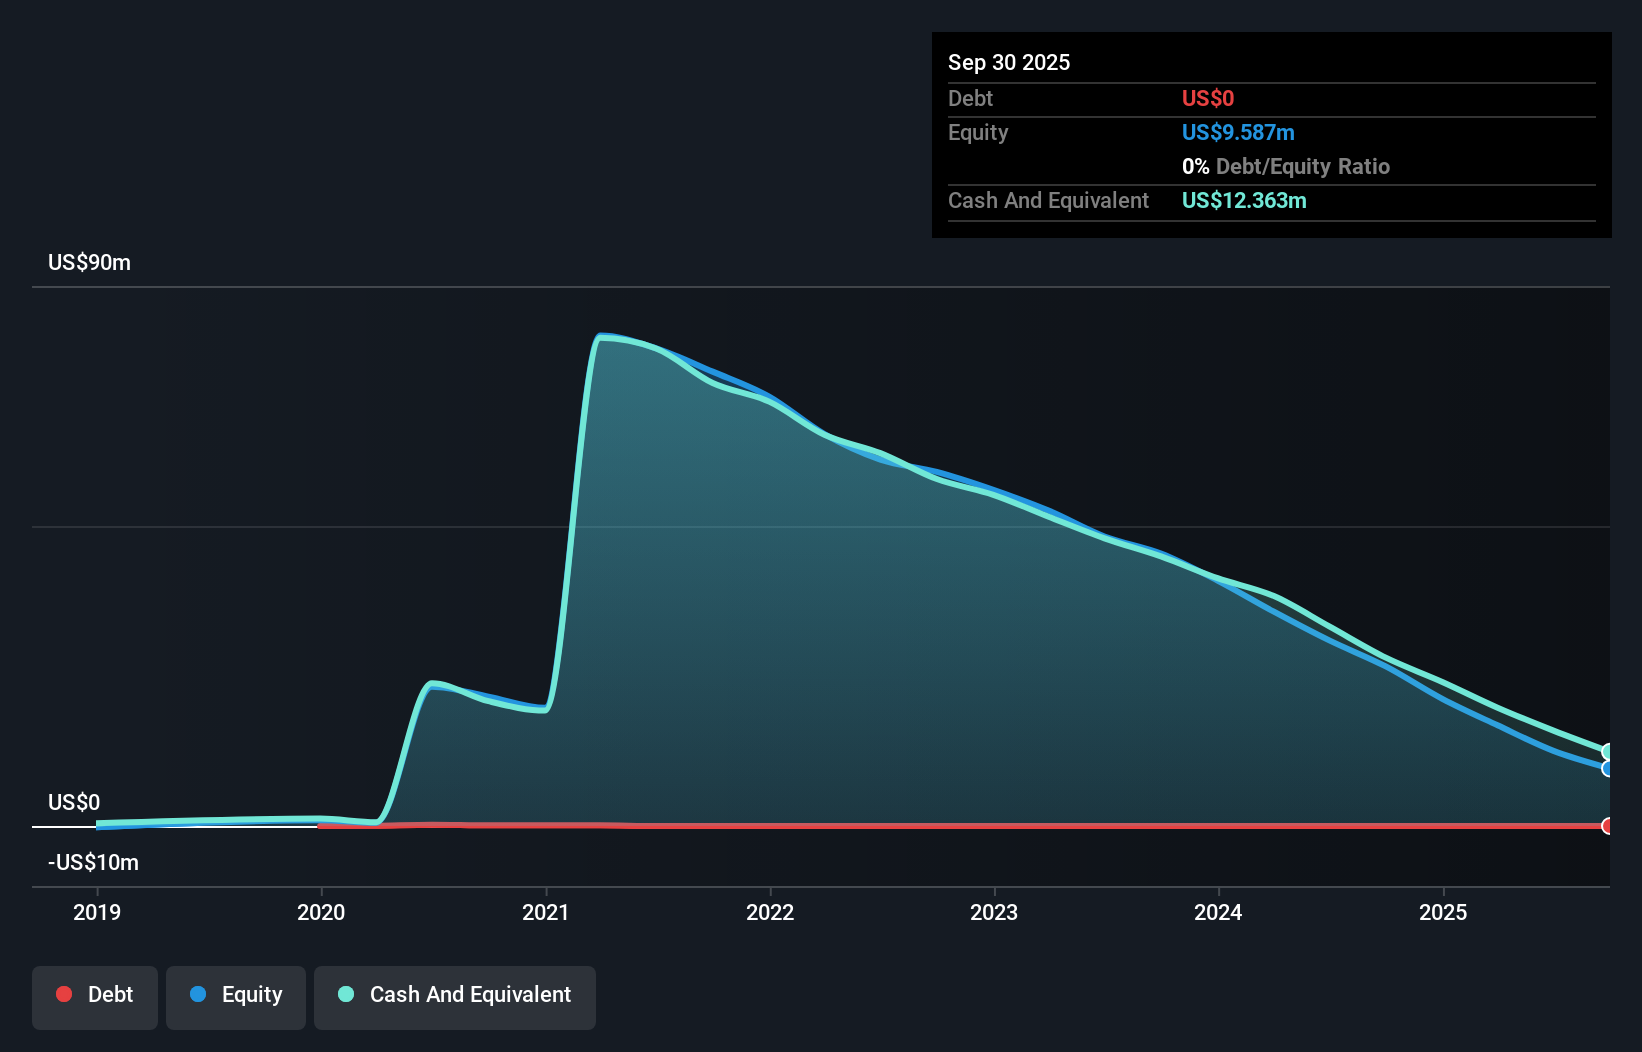Click the US$12.363m Cash value link

1244,200
